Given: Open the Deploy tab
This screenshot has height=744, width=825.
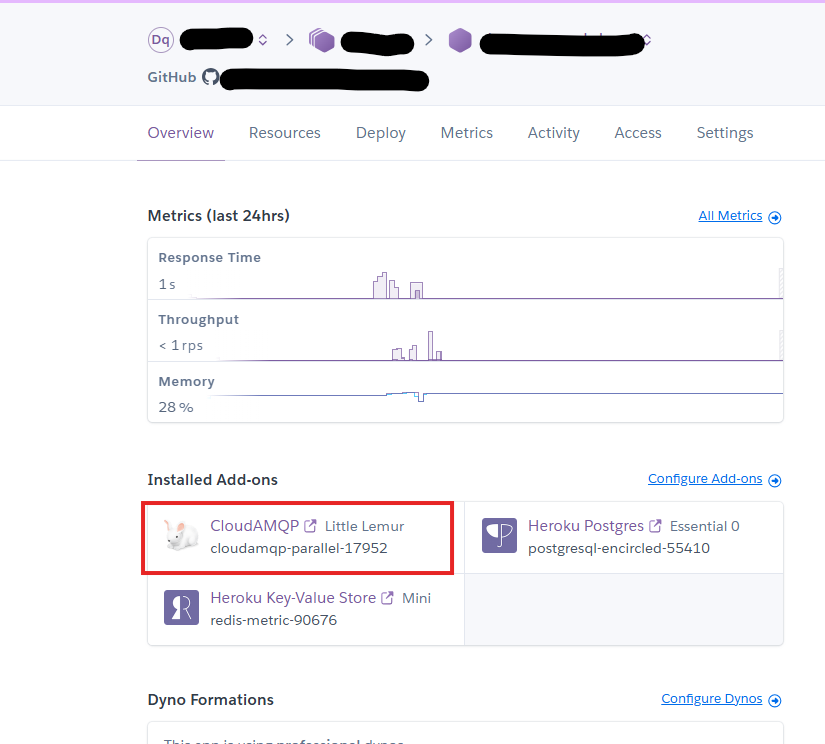Looking at the screenshot, I should (380, 133).
